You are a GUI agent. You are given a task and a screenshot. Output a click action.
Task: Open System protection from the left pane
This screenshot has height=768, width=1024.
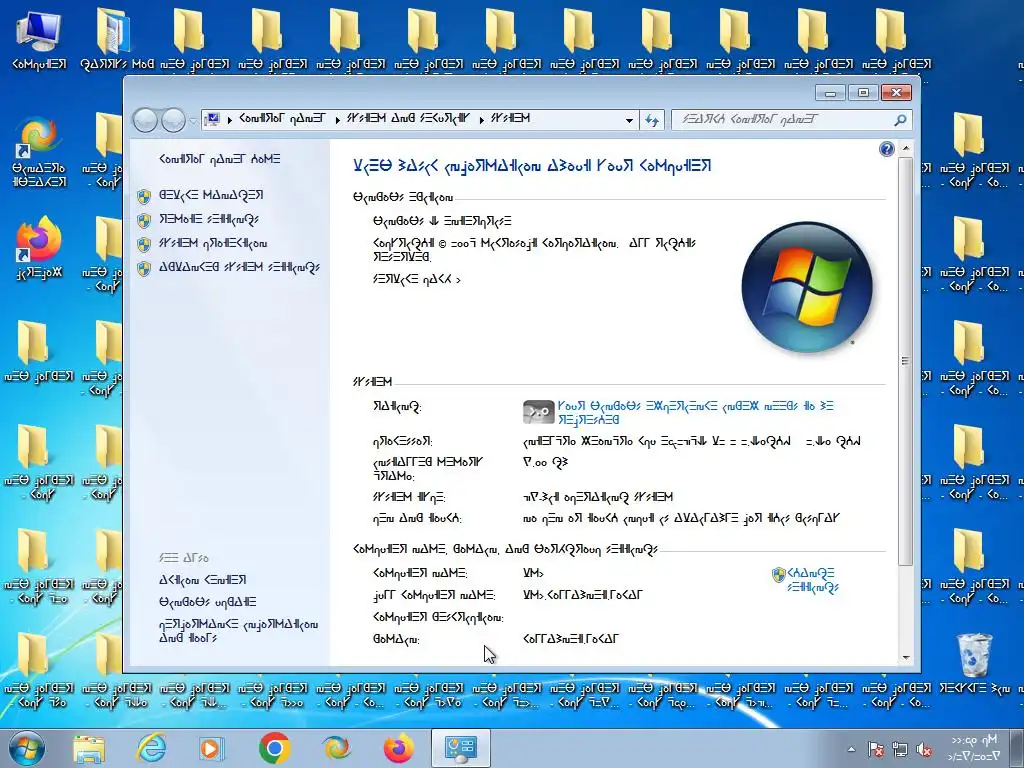[x=213, y=244]
